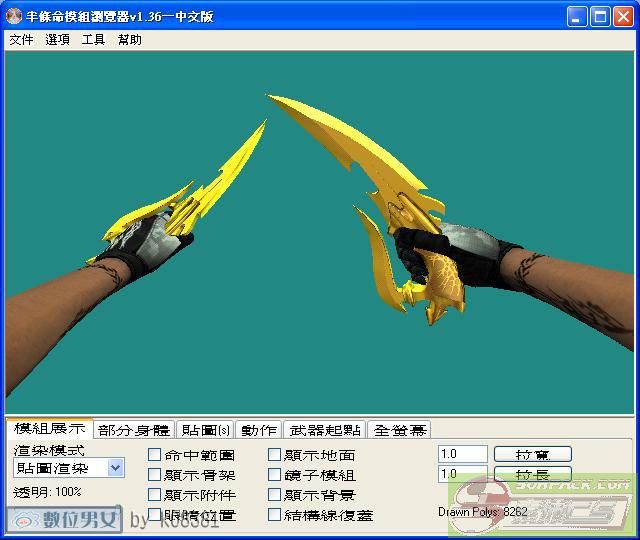This screenshot has height=540, width=640.
Task: Click the width scale input field beside 拉寬
Action: (x=462, y=454)
